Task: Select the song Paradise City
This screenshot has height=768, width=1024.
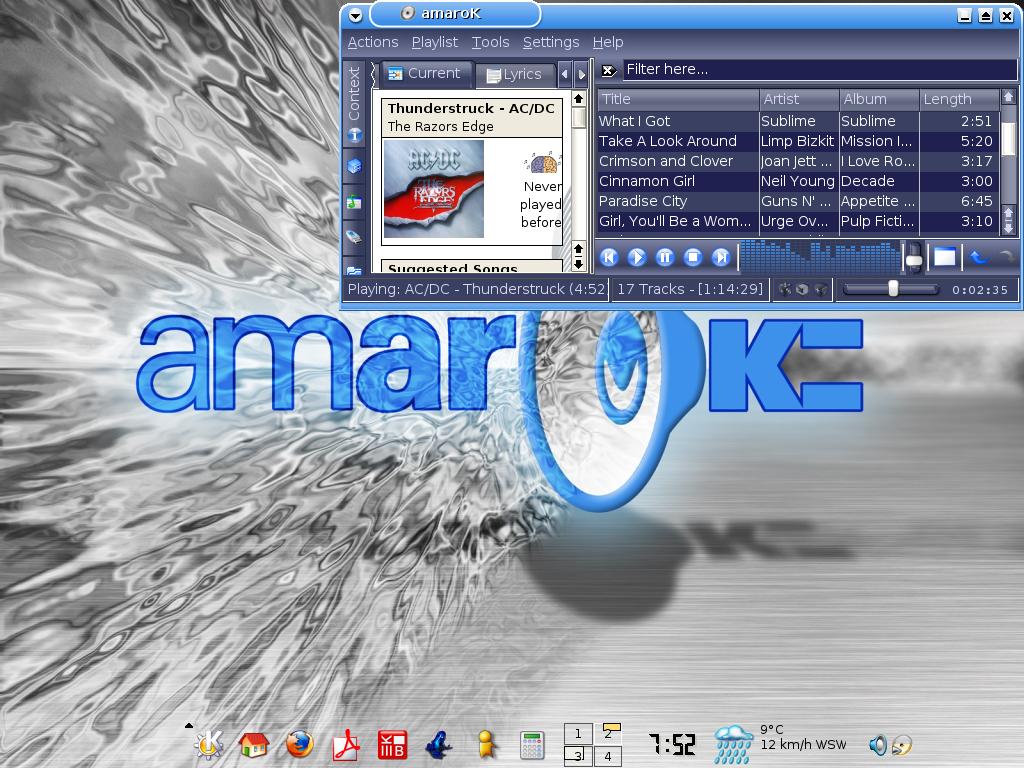Action: (643, 201)
